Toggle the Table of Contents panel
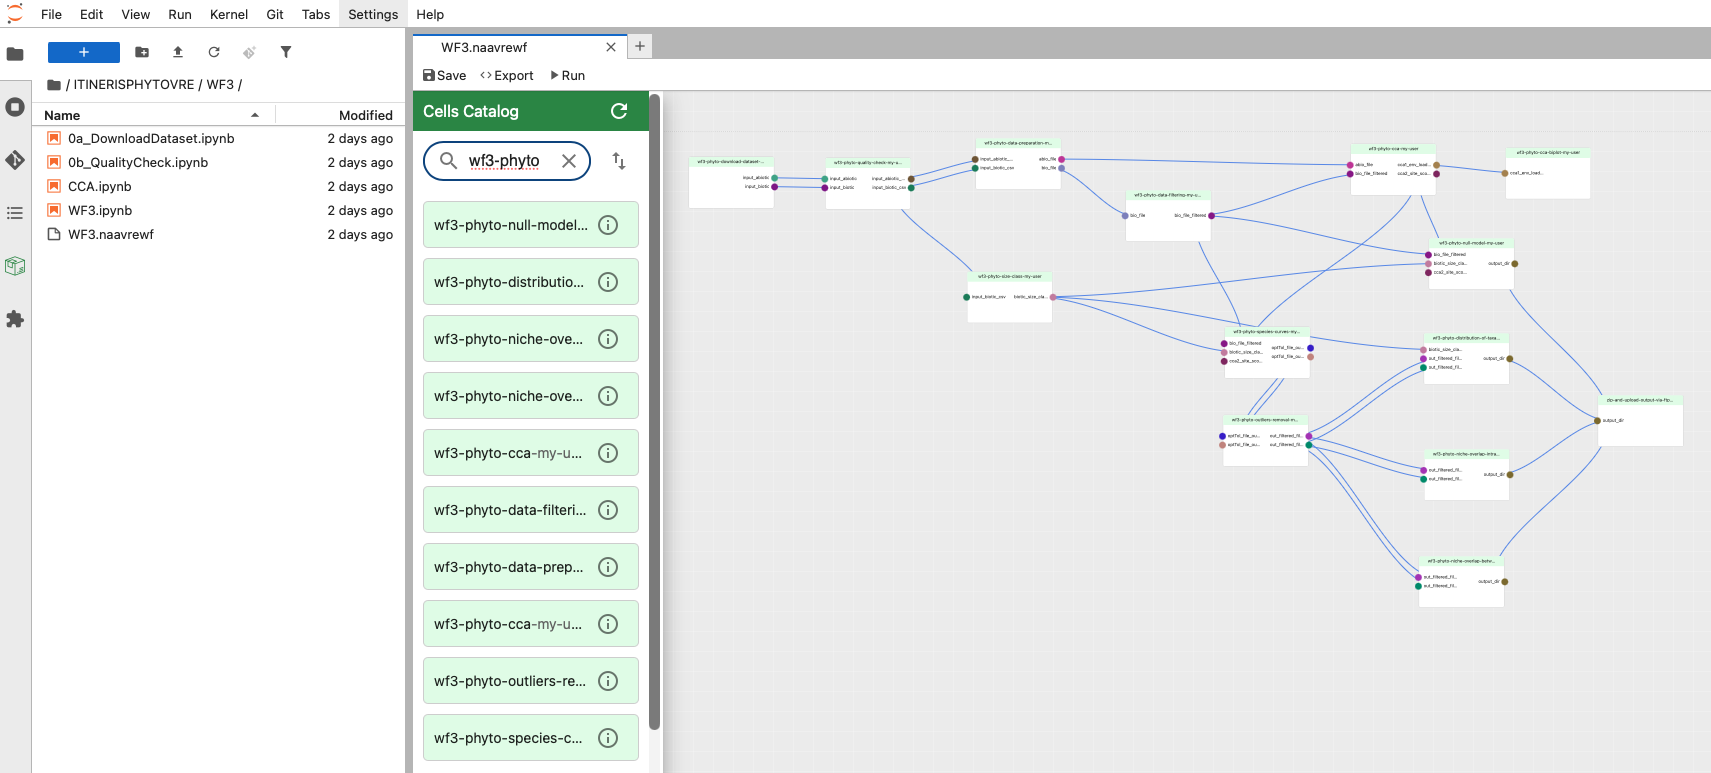 (15, 213)
